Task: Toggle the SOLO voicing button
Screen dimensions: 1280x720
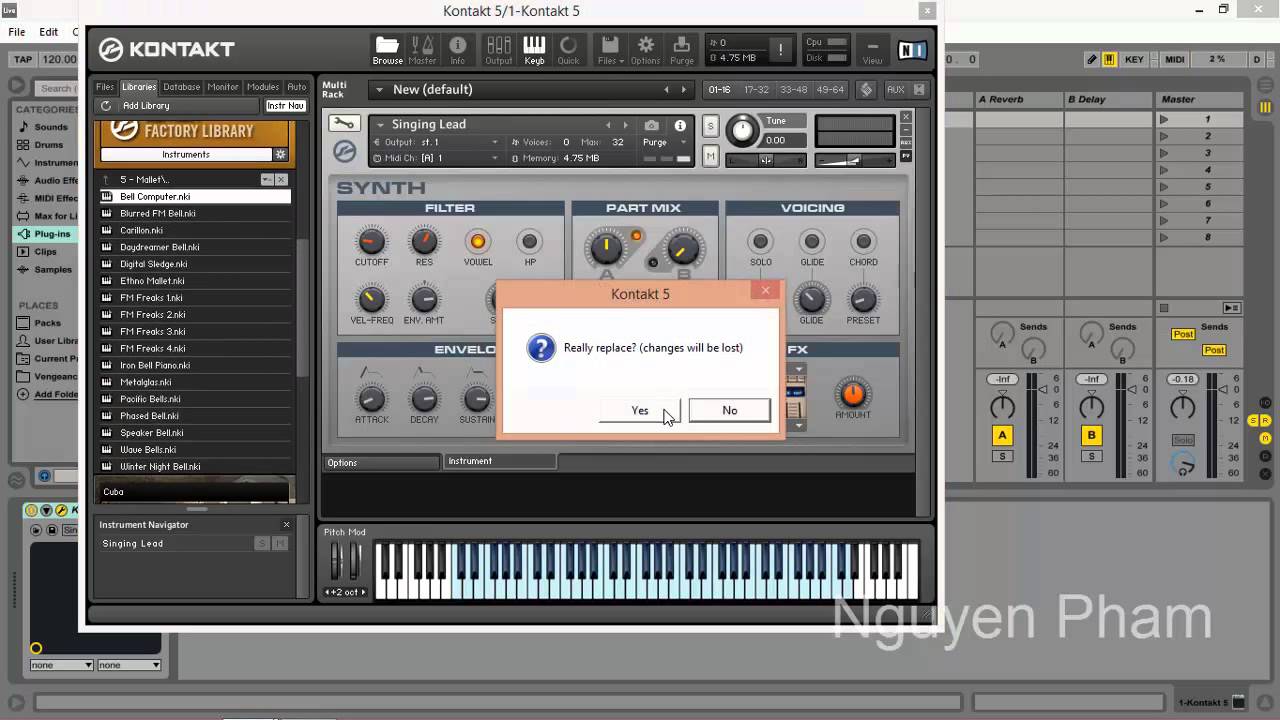Action: [x=760, y=241]
